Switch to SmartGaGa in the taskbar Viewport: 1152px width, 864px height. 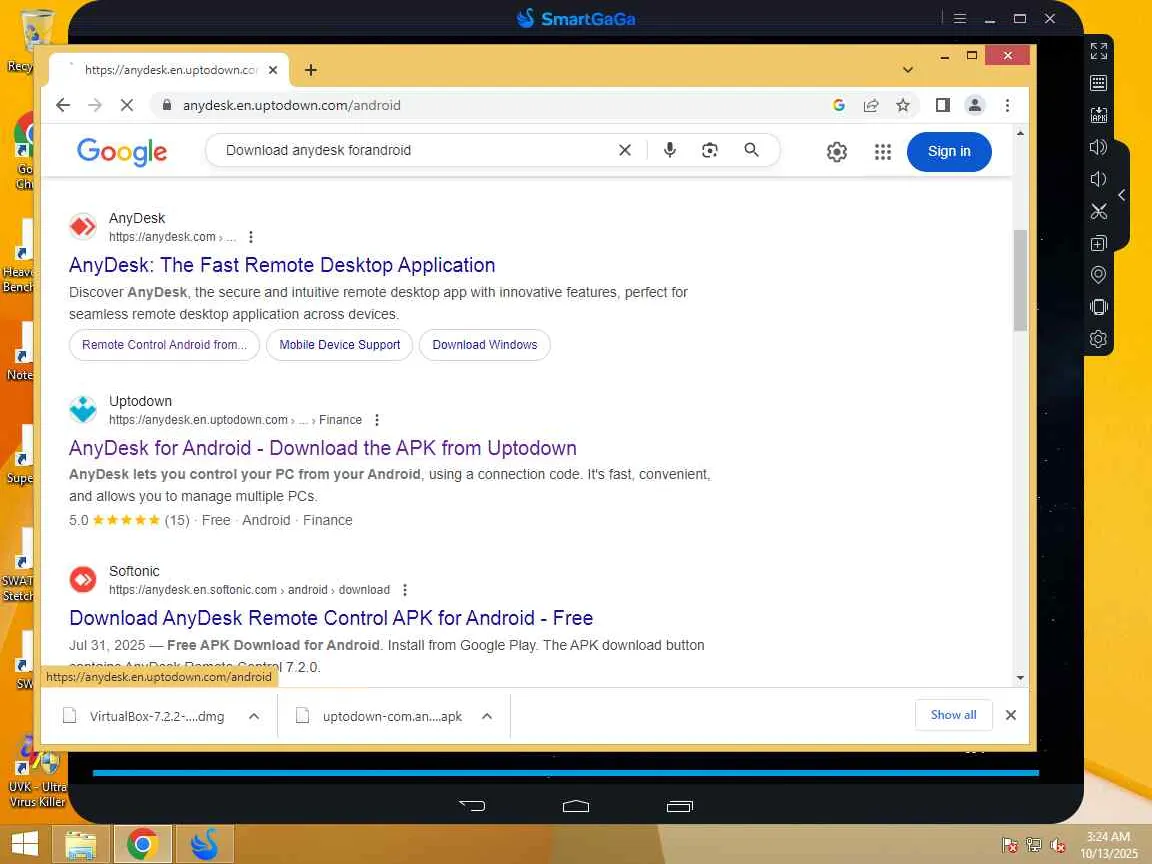pyautogui.click(x=204, y=844)
